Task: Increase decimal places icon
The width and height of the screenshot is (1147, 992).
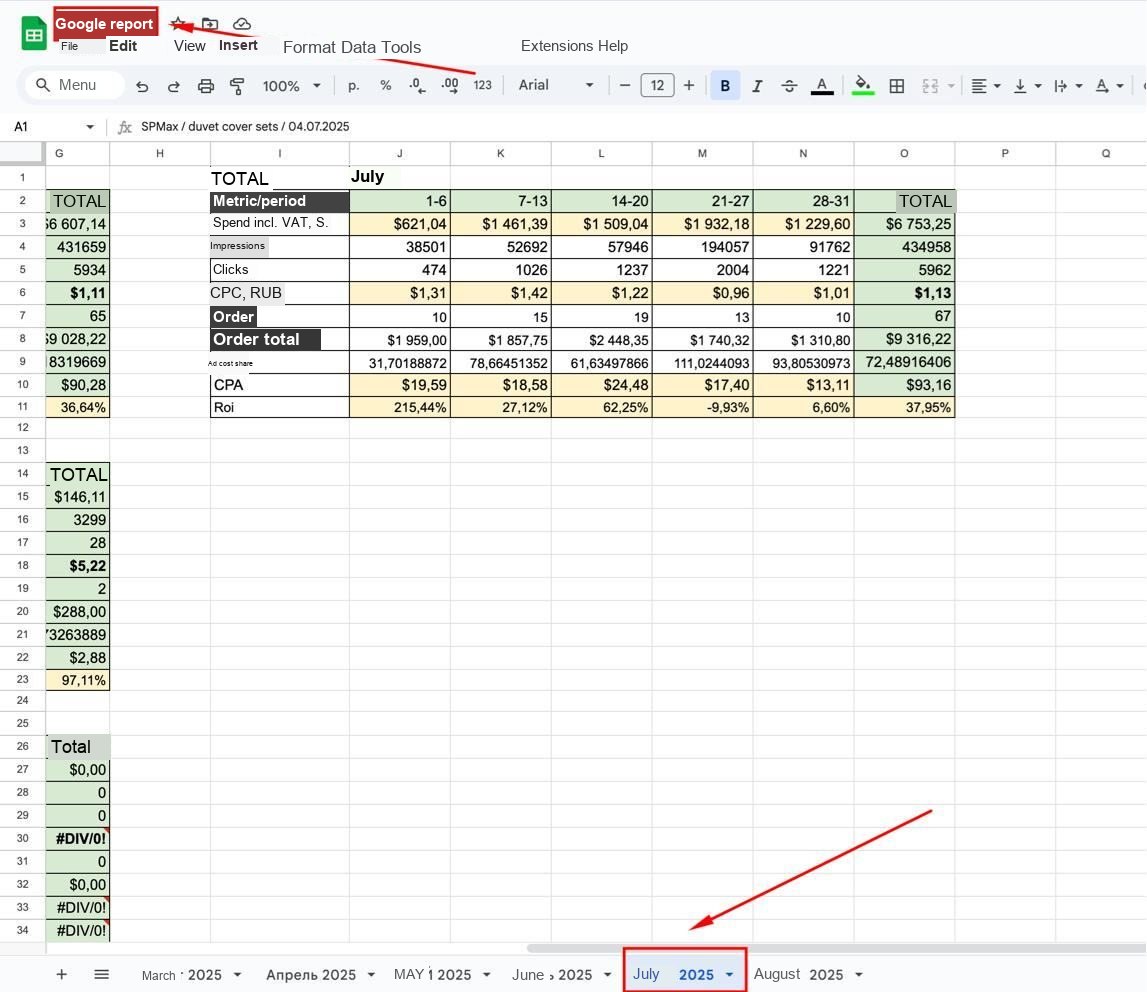Action: [x=450, y=86]
